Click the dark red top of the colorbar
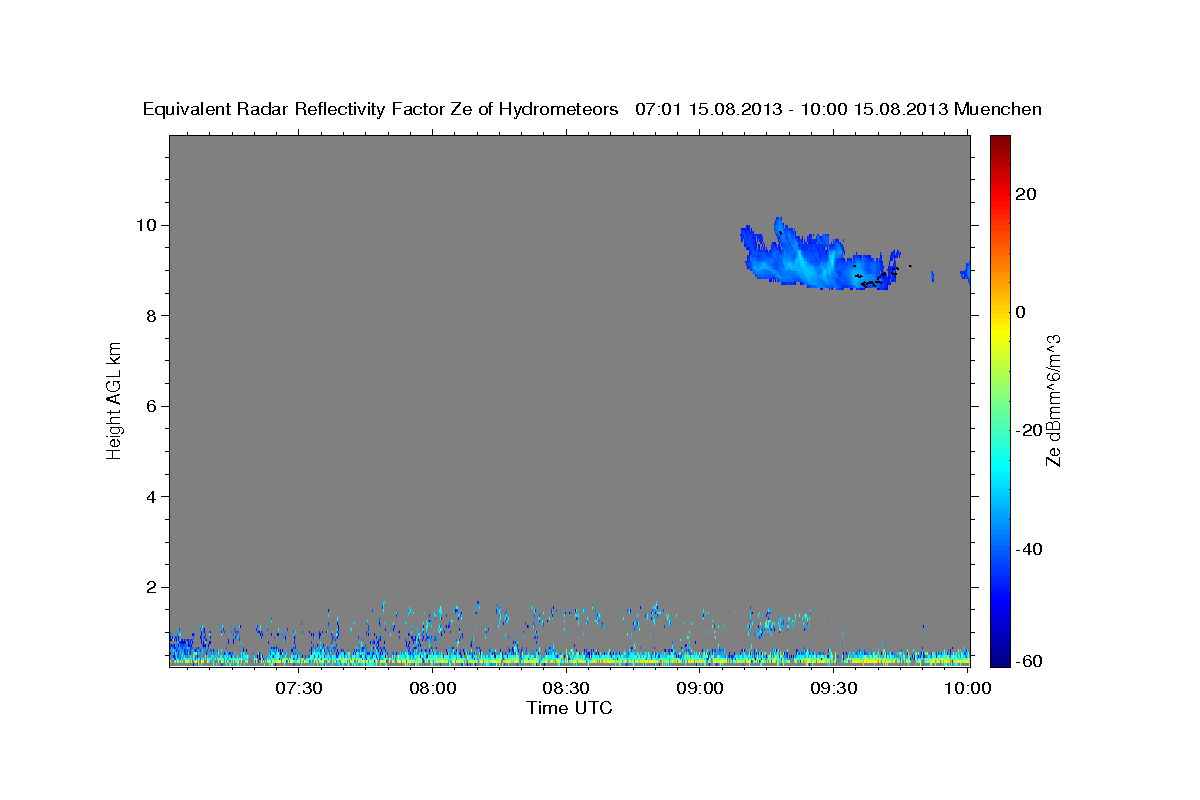Image resolution: width=1200 pixels, height=800 pixels. point(1000,145)
